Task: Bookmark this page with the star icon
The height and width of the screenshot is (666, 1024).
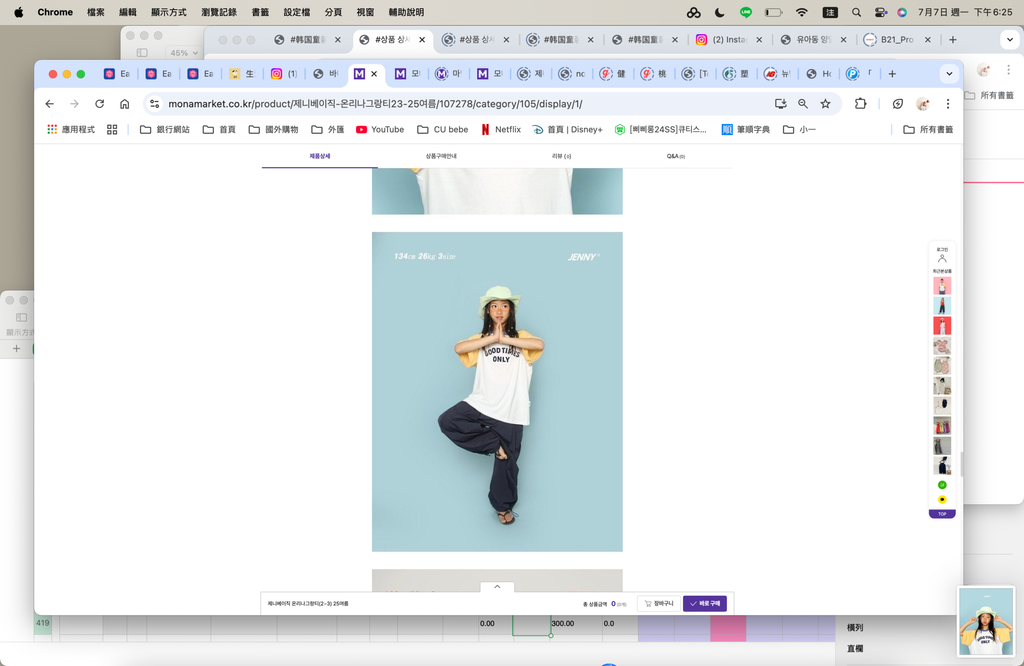Action: tap(825, 104)
